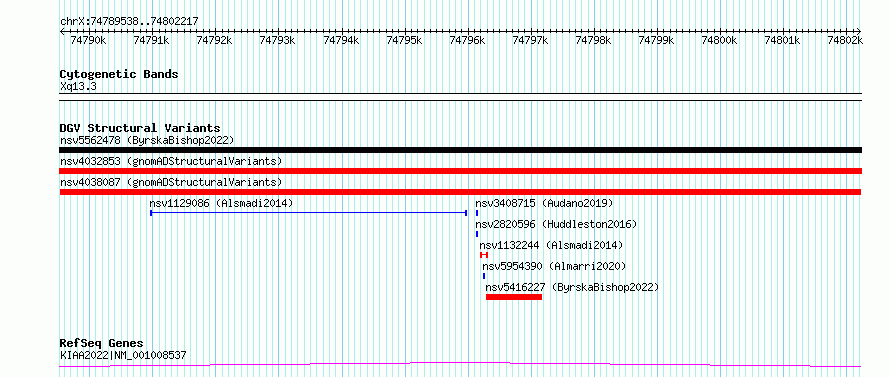Click the blue nsv1129086 variant span
Viewport: 890px width, 377px height.
click(308, 213)
